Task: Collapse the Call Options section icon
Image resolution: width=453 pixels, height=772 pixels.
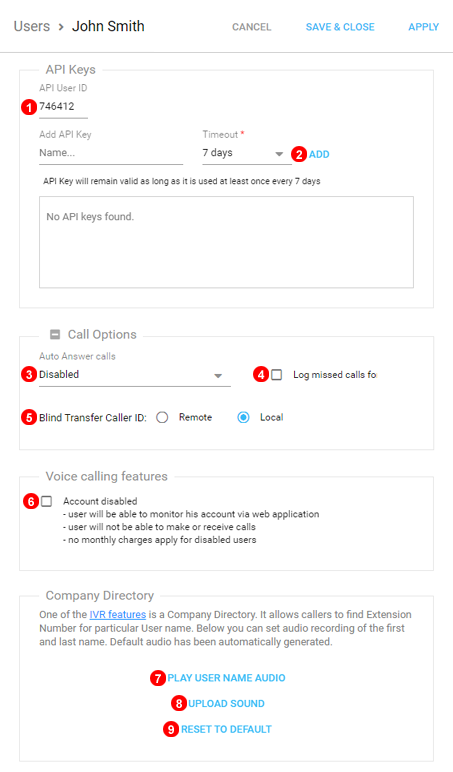Action: pyautogui.click(x=55, y=335)
